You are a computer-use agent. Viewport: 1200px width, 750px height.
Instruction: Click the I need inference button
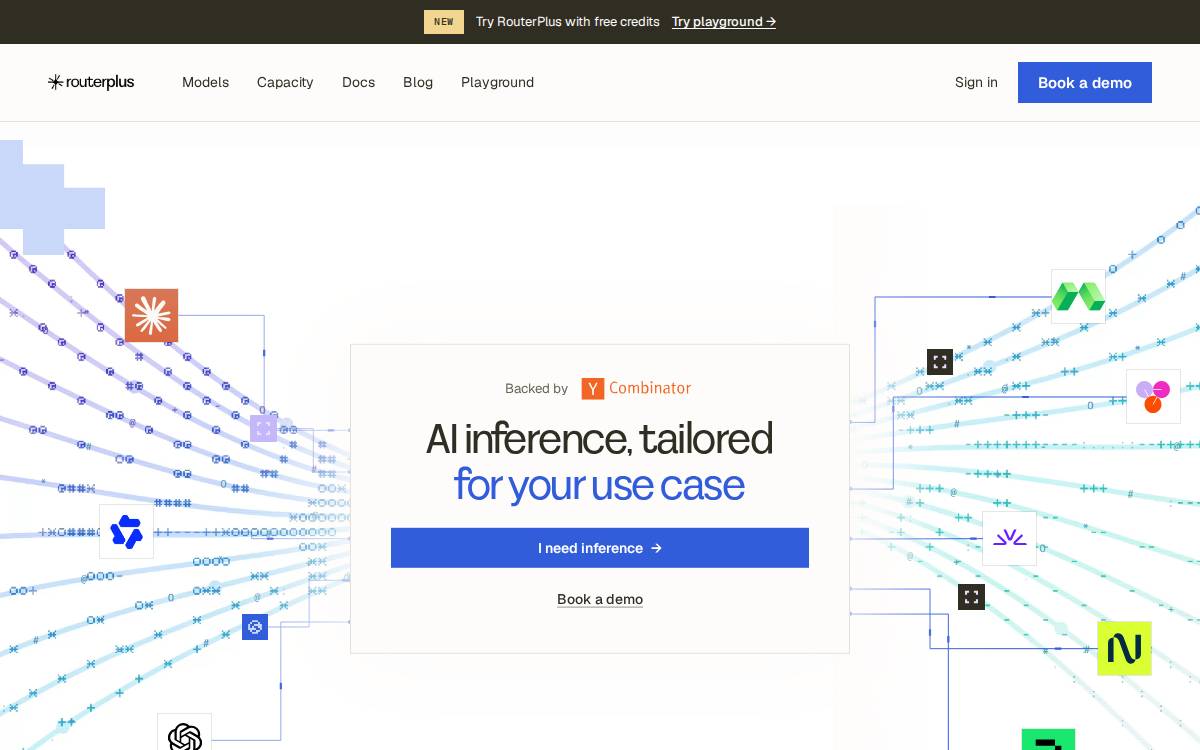(600, 548)
